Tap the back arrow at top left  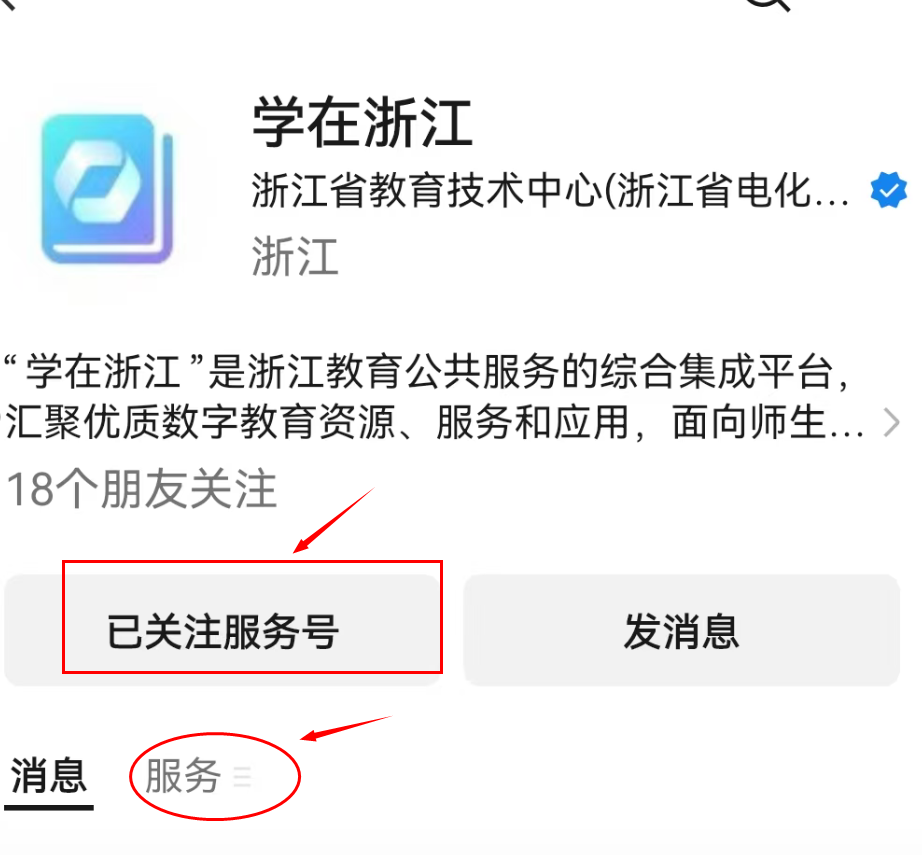tap(7, 4)
